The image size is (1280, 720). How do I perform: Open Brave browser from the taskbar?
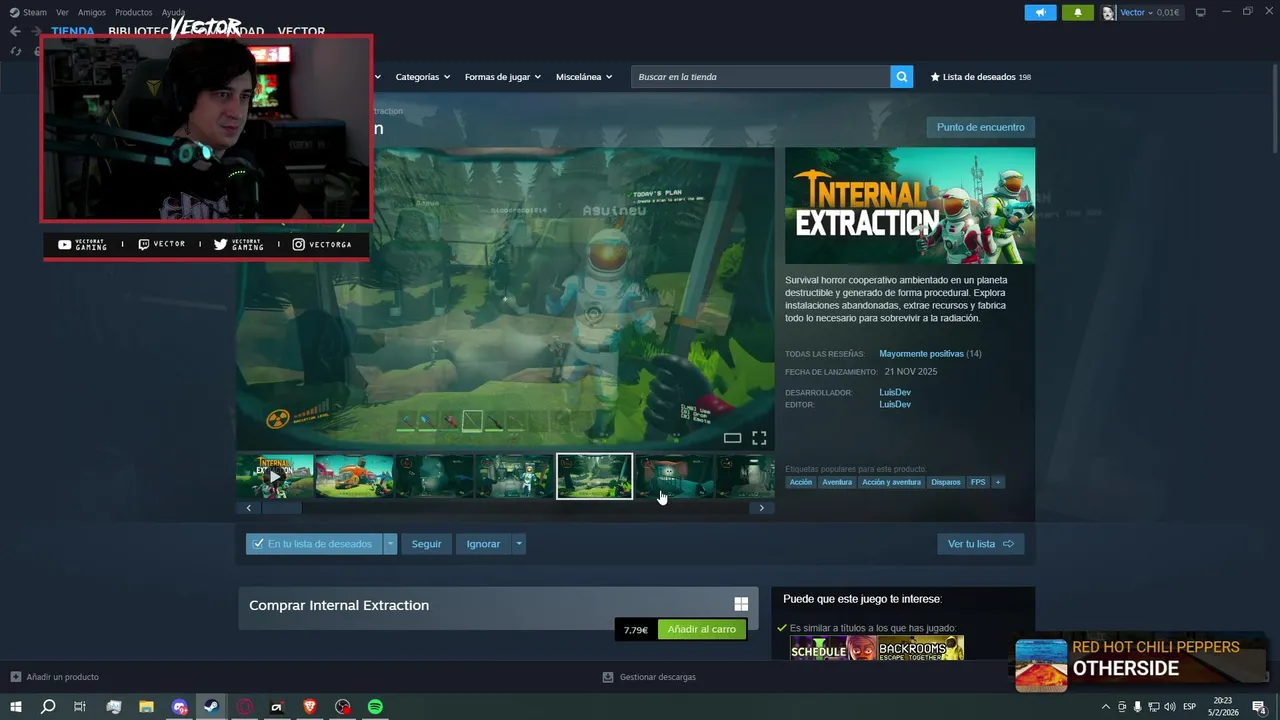(309, 707)
